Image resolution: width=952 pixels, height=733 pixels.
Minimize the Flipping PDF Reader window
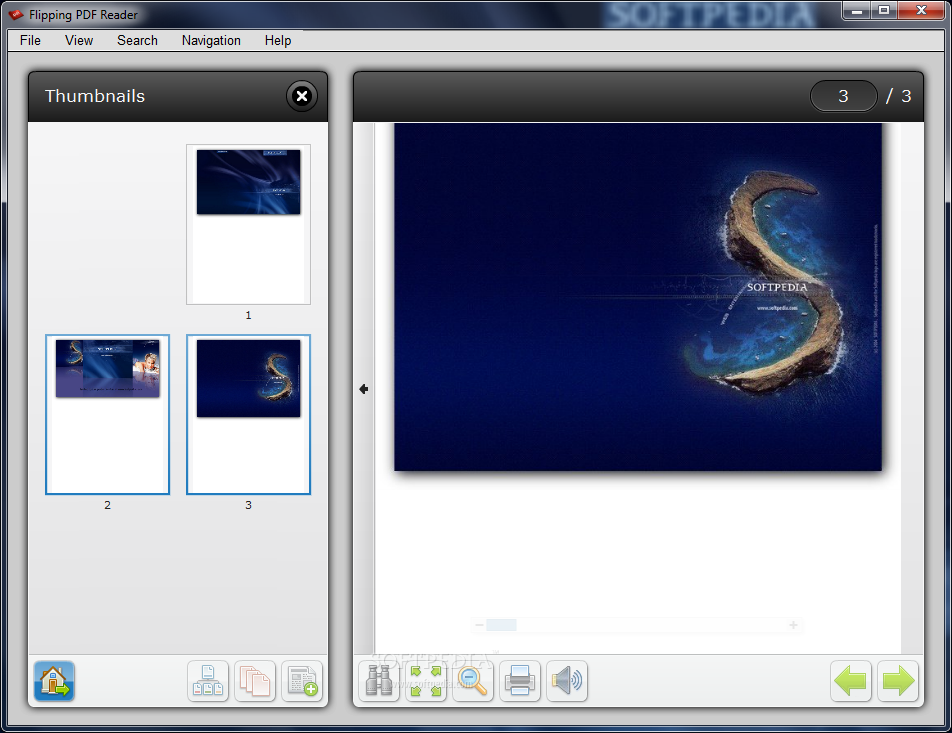tap(857, 11)
